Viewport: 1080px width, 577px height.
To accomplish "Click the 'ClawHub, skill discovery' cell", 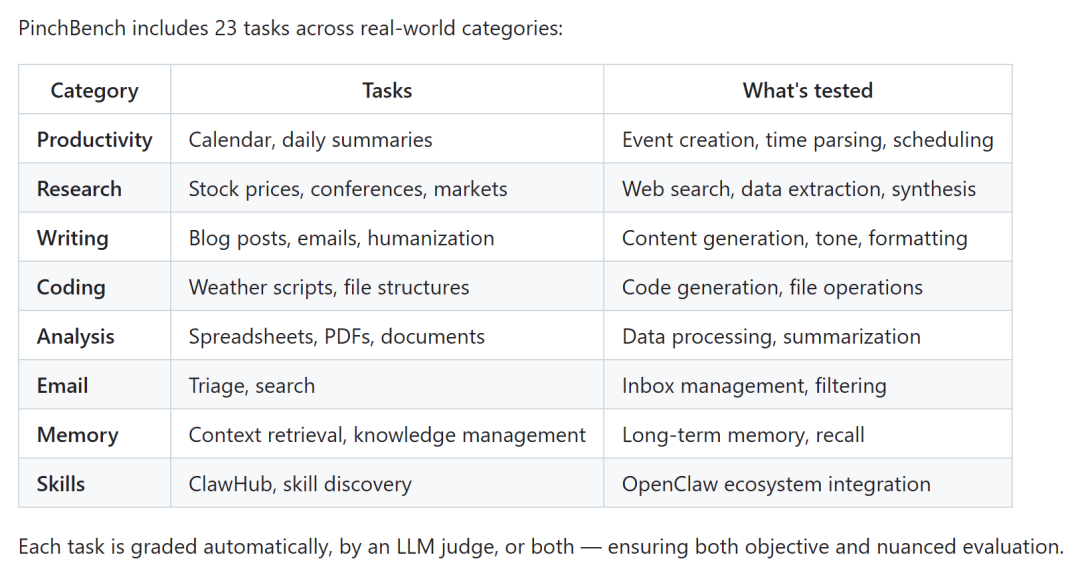I will click(x=299, y=484).
